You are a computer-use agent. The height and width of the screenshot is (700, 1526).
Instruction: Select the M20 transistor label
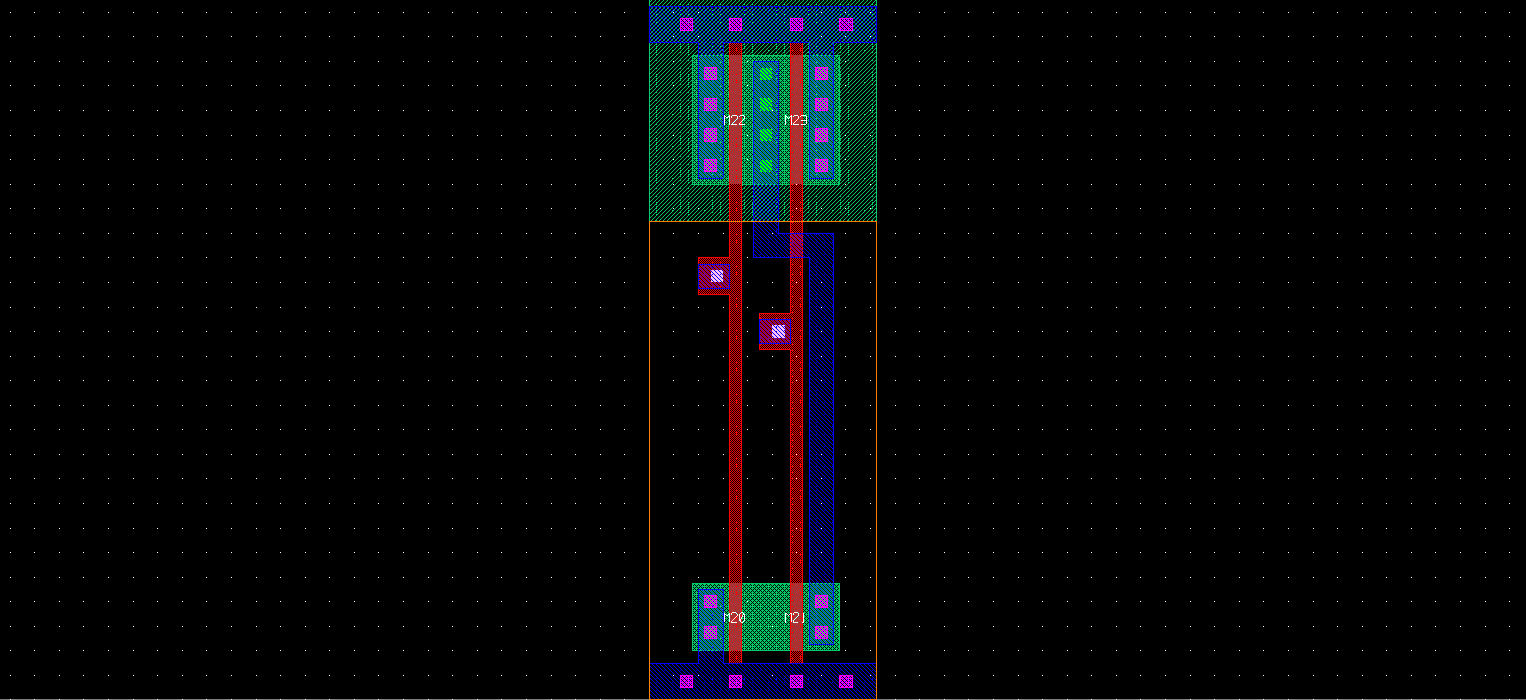pyautogui.click(x=735, y=618)
